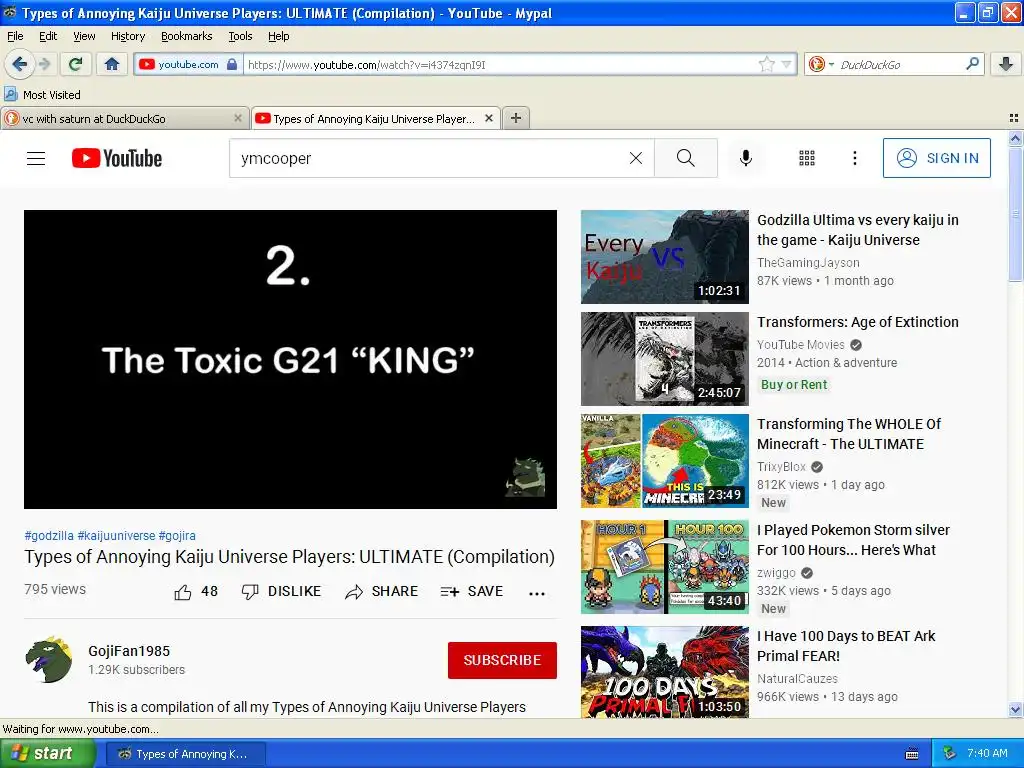
Task: Click the keyboard icon in the system tray
Action: (x=912, y=754)
